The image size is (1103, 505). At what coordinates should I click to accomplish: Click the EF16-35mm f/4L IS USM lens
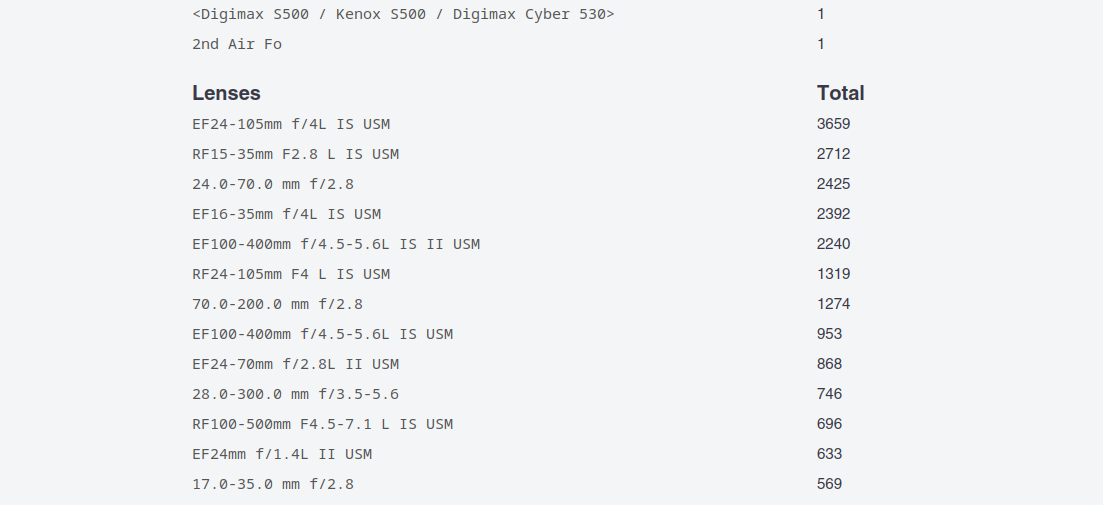tap(286, 214)
